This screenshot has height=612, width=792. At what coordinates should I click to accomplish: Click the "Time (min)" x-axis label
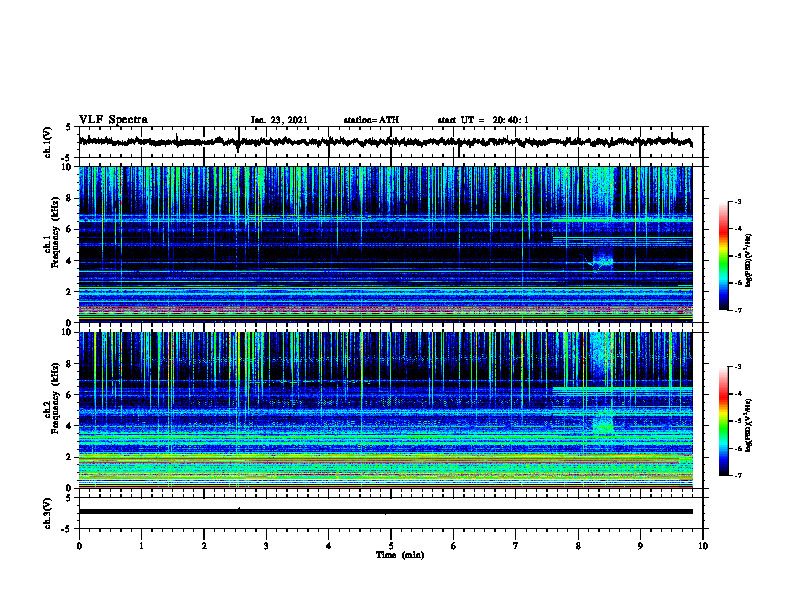tap(400, 555)
